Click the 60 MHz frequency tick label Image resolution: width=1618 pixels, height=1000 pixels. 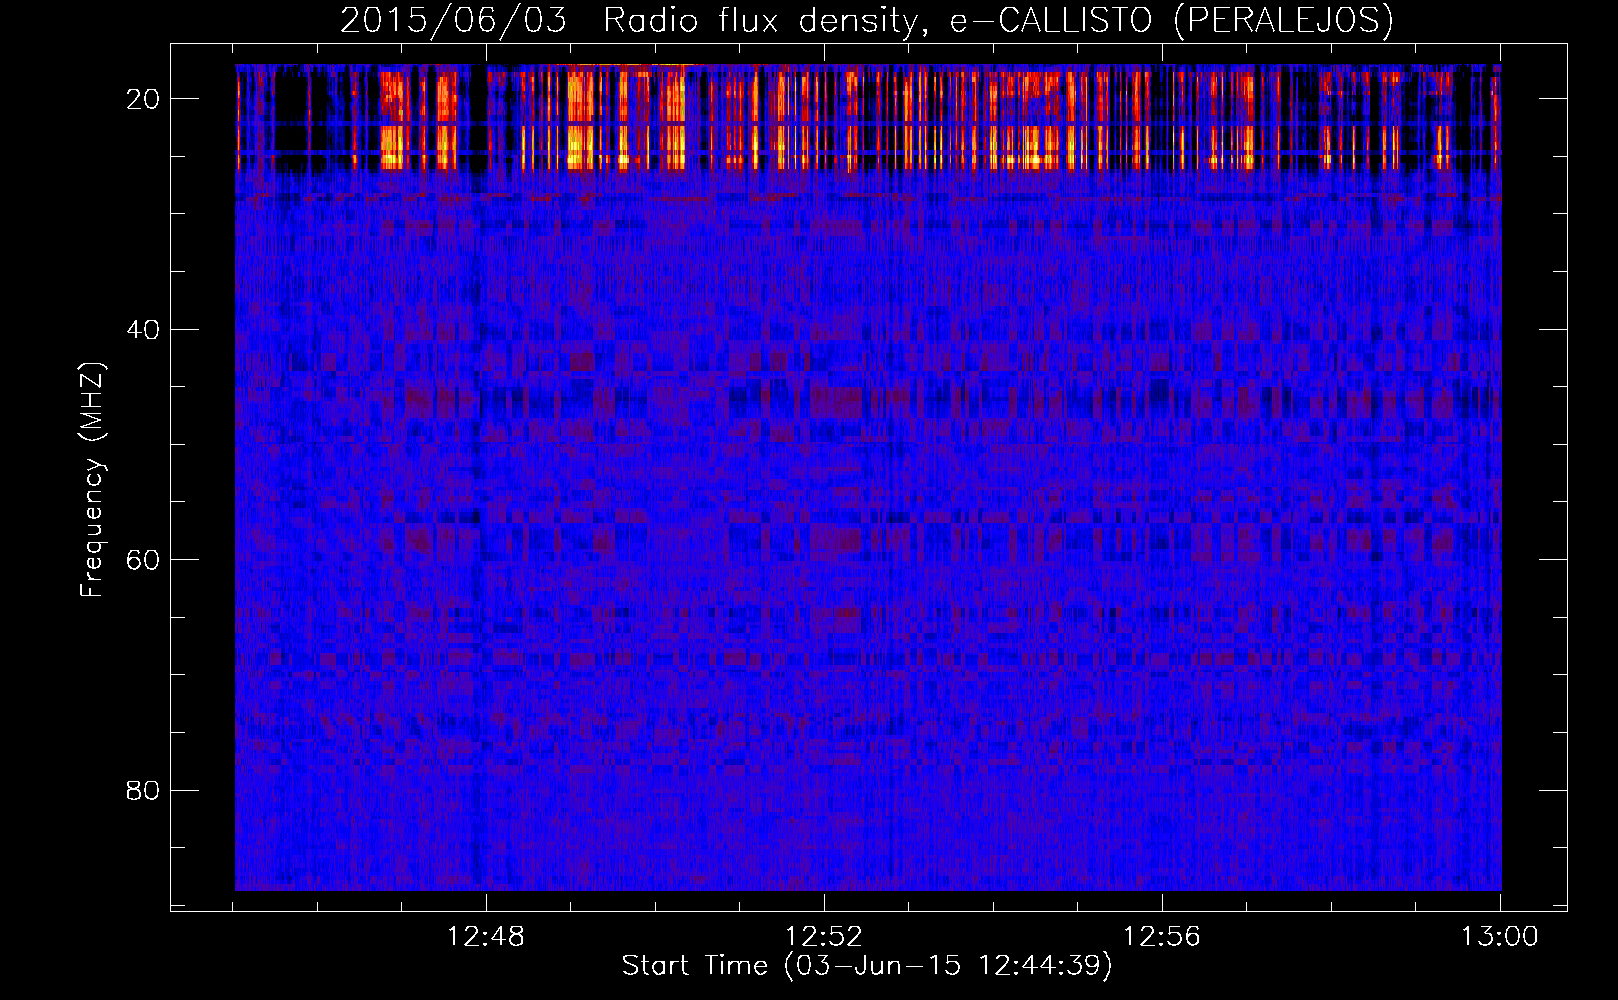(143, 560)
